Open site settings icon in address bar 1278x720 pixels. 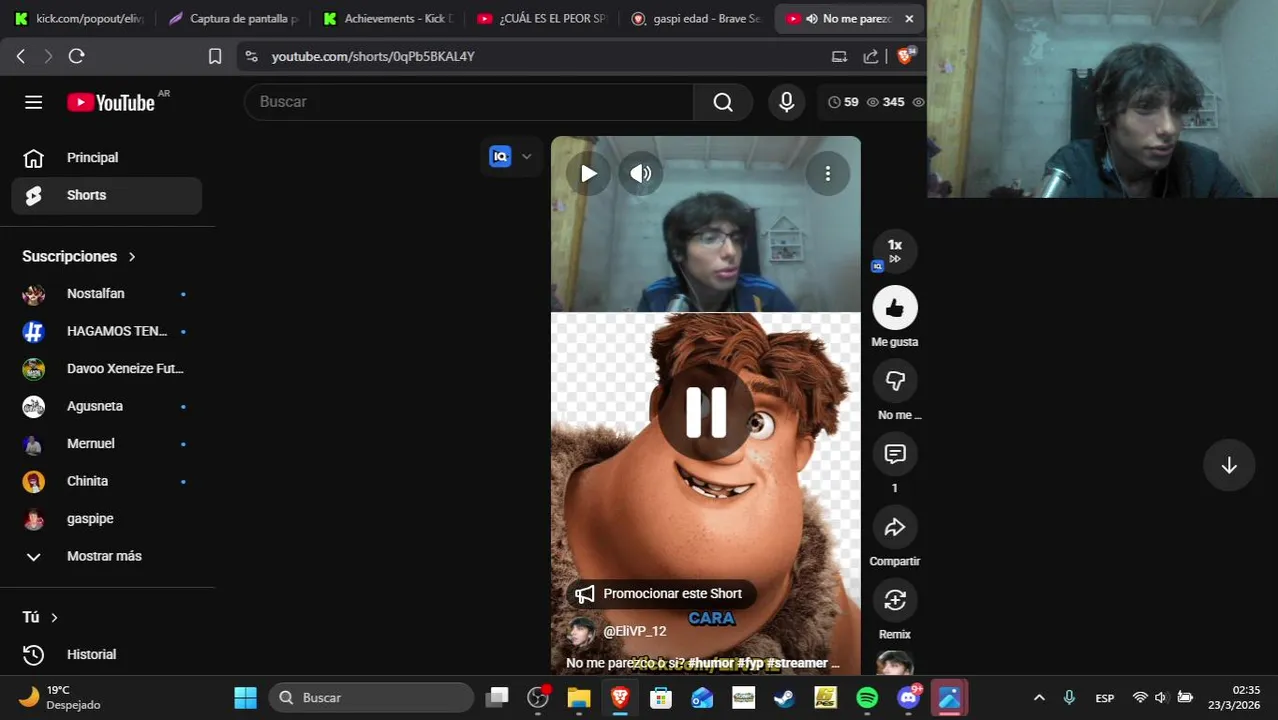click(251, 57)
